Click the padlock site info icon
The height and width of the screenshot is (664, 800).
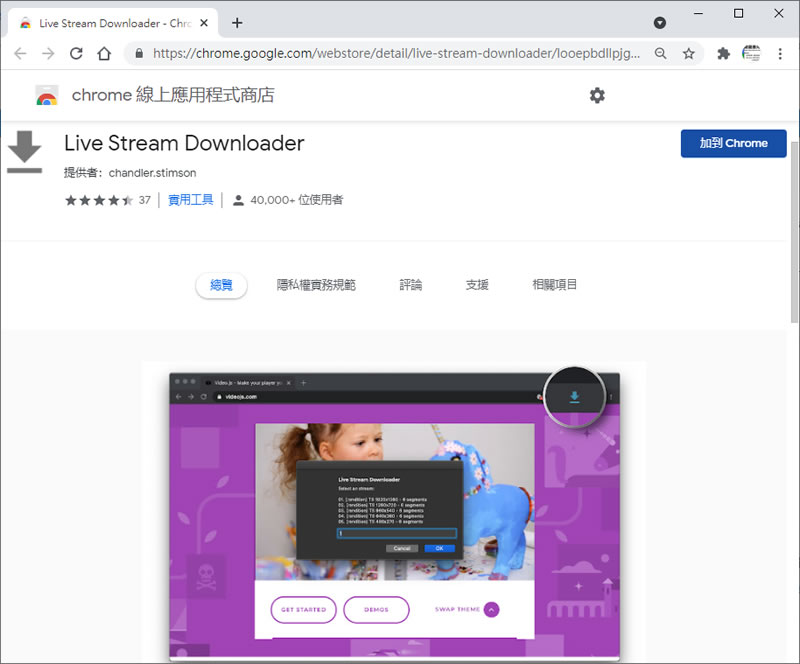coord(139,54)
